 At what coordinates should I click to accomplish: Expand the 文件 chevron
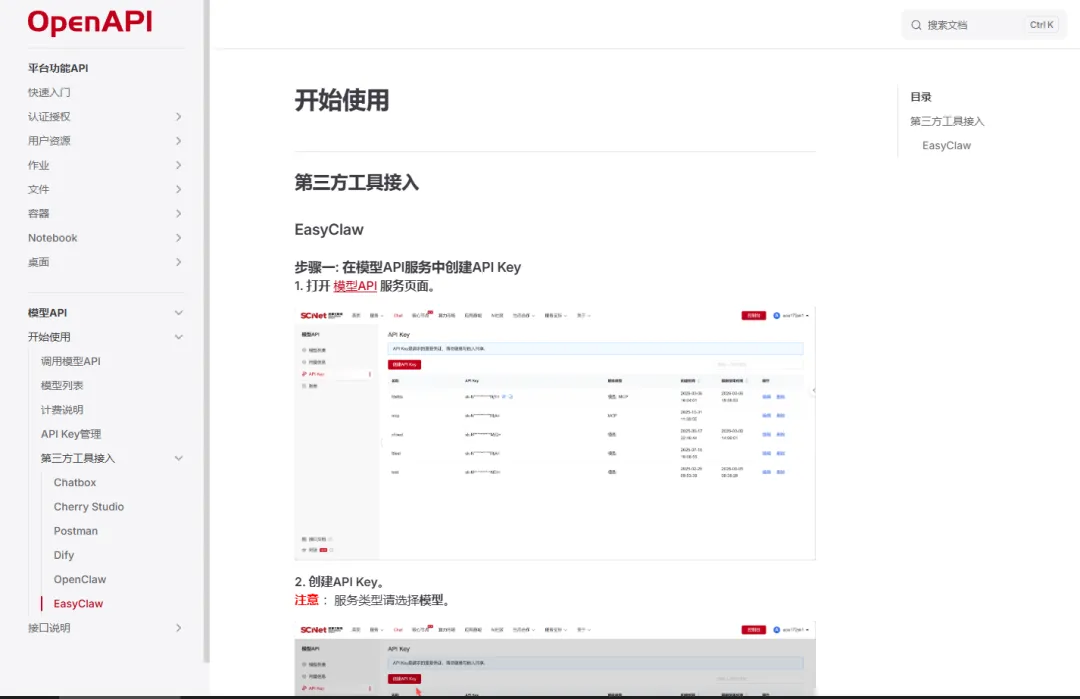pos(178,189)
